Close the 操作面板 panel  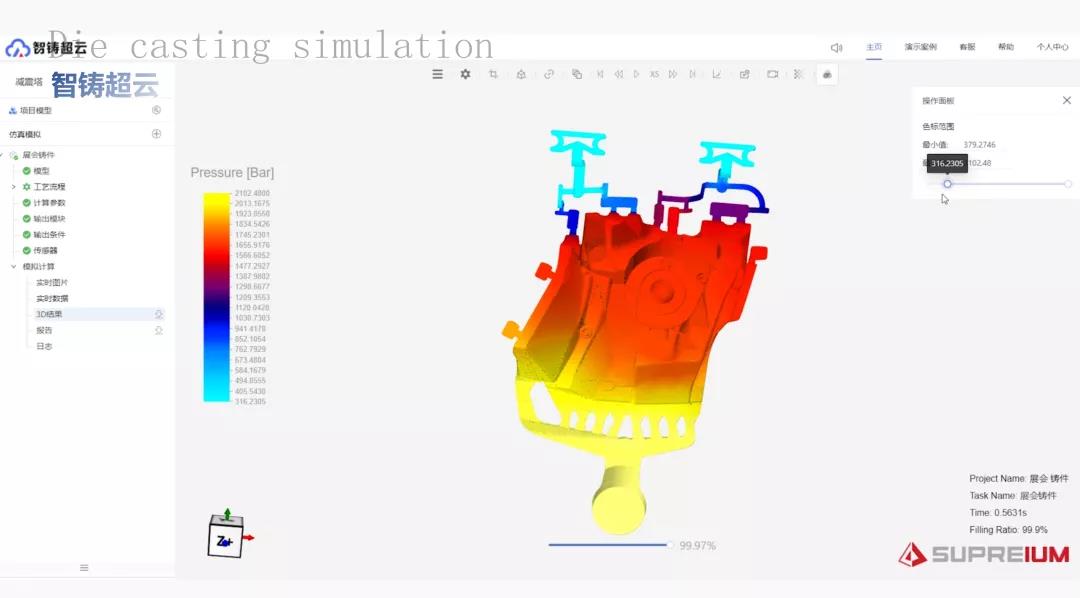[x=1066, y=100]
